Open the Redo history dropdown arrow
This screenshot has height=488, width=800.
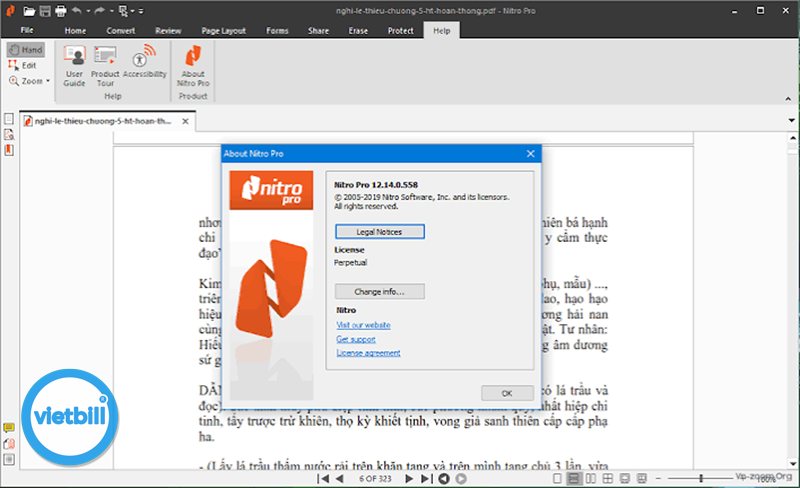click(x=111, y=11)
